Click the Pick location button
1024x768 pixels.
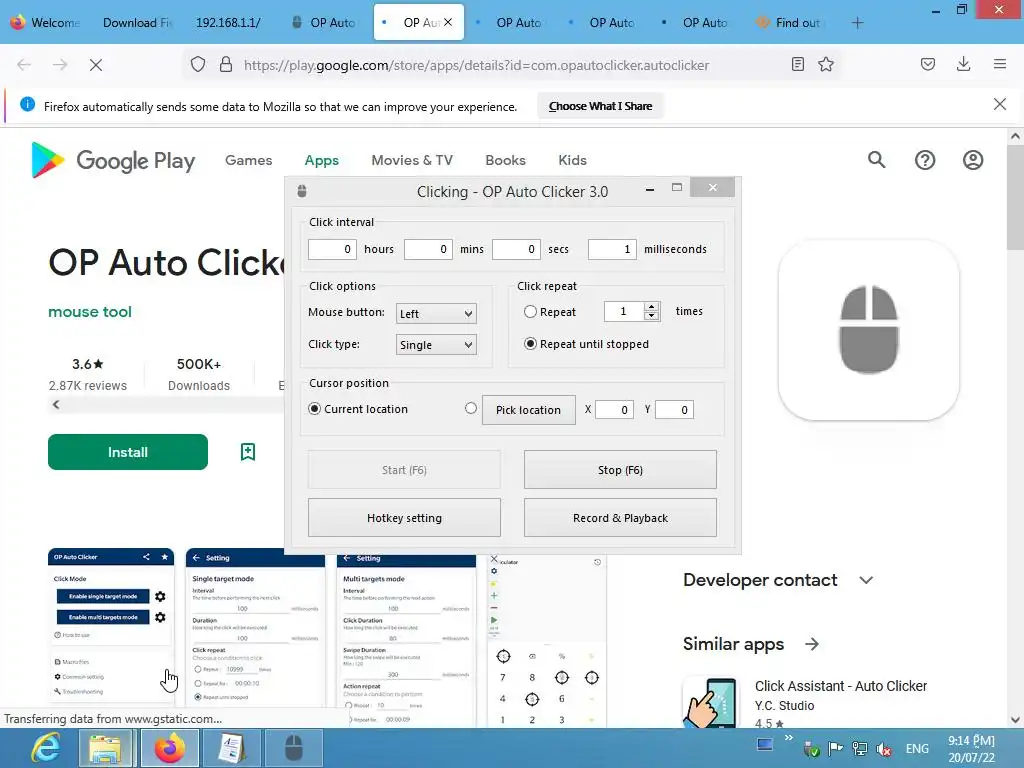click(x=528, y=410)
